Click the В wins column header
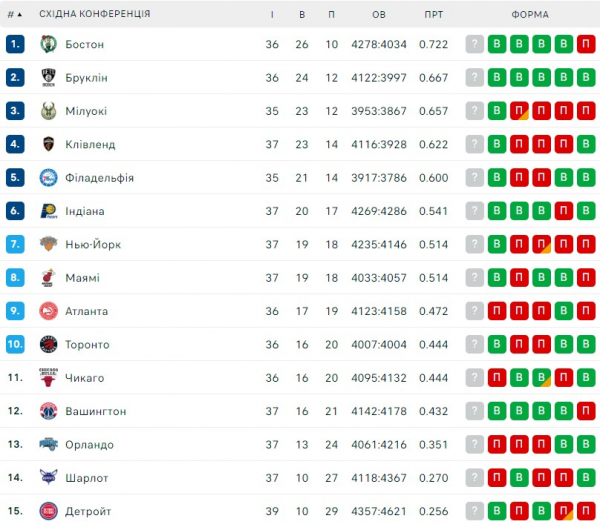 click(302, 15)
